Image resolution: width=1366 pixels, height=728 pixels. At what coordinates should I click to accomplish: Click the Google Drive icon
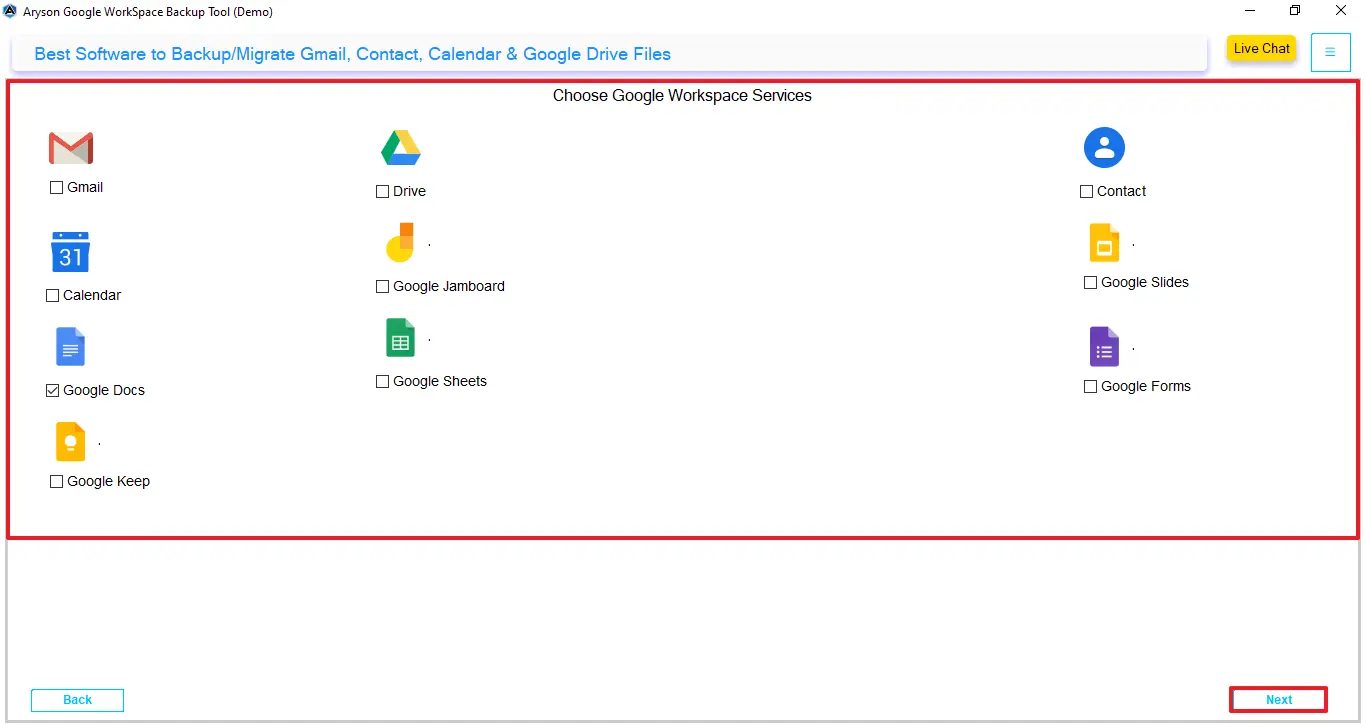401,147
